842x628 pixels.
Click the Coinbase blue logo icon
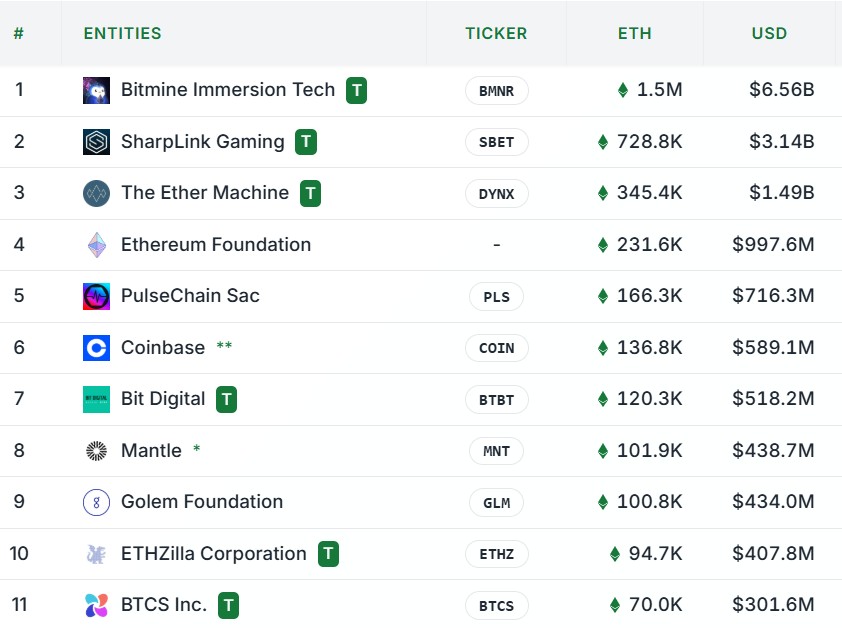point(96,348)
